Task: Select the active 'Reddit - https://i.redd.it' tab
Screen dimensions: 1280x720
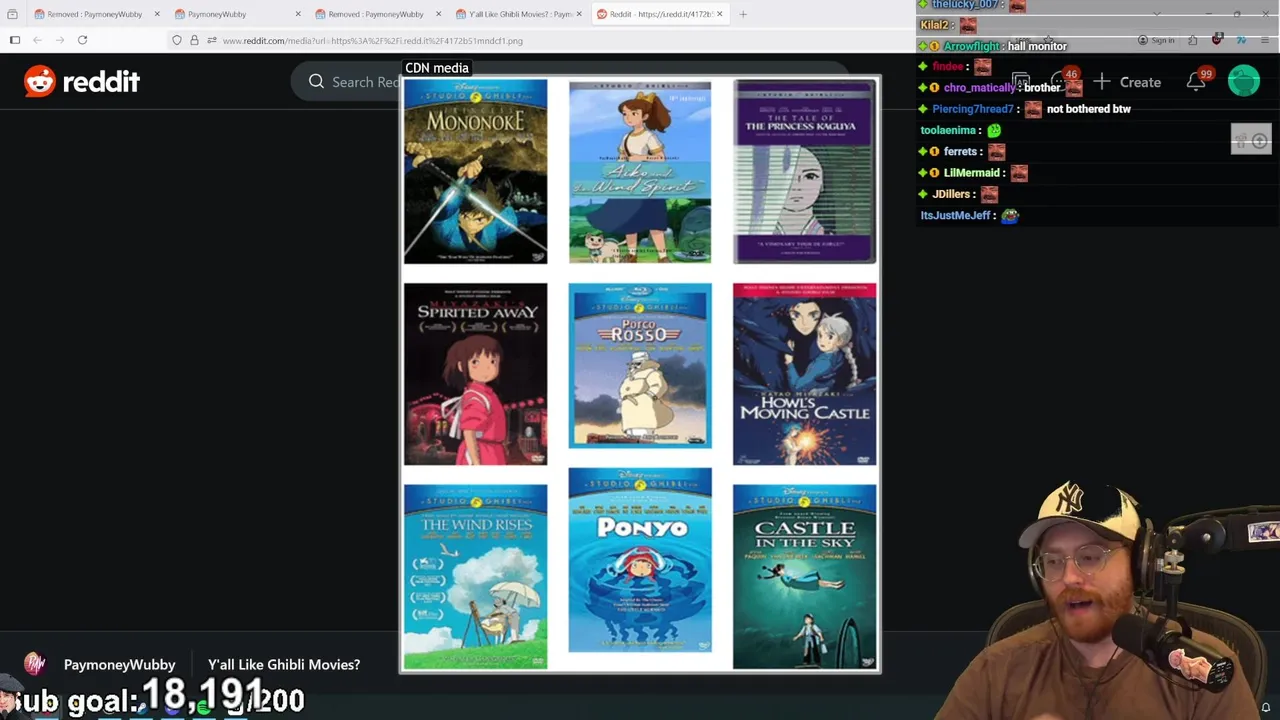Action: click(x=660, y=14)
